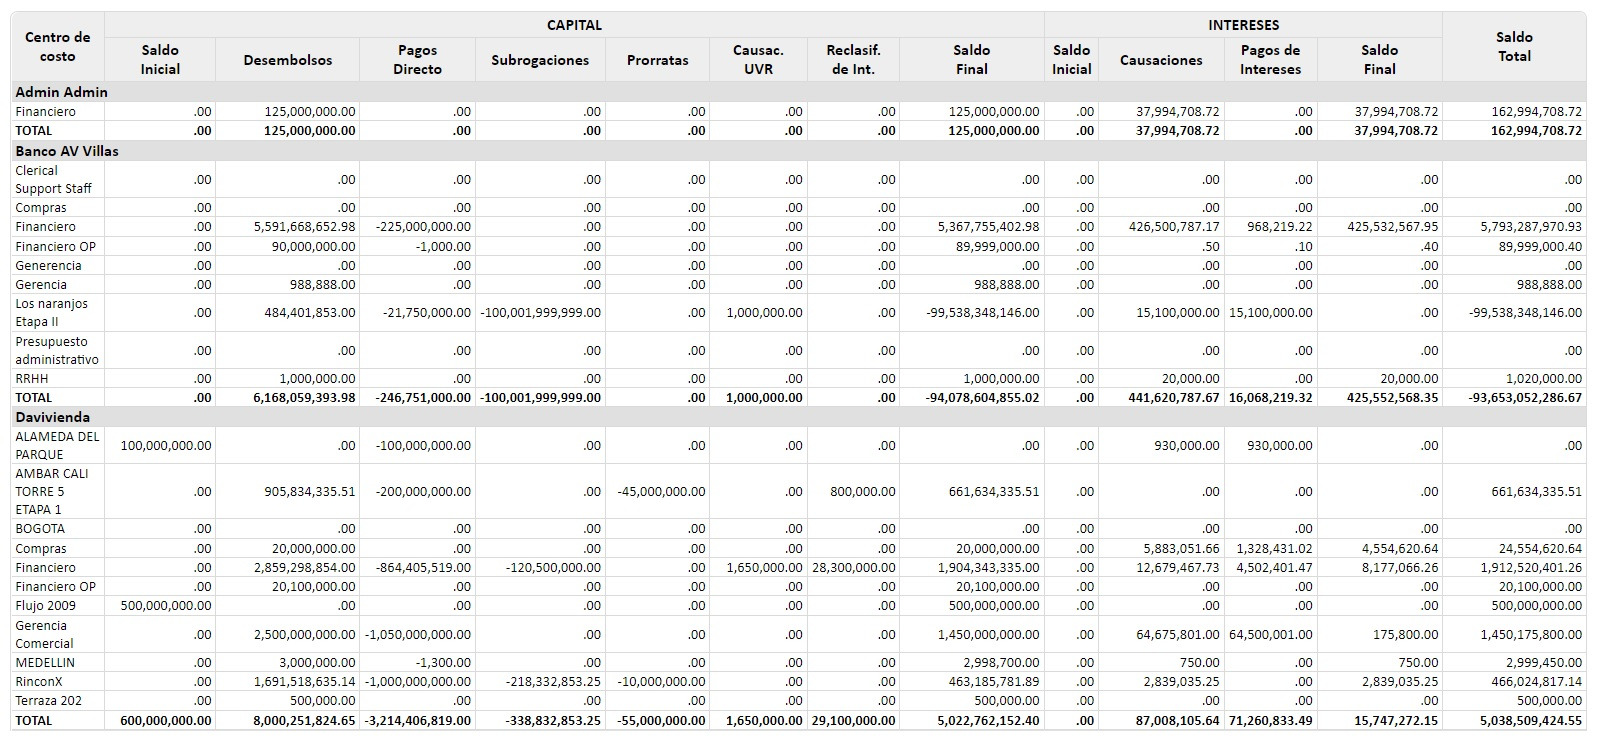The width and height of the screenshot is (1603, 747).
Task: Click the Causac. UVR column header
Action: pyautogui.click(x=758, y=60)
